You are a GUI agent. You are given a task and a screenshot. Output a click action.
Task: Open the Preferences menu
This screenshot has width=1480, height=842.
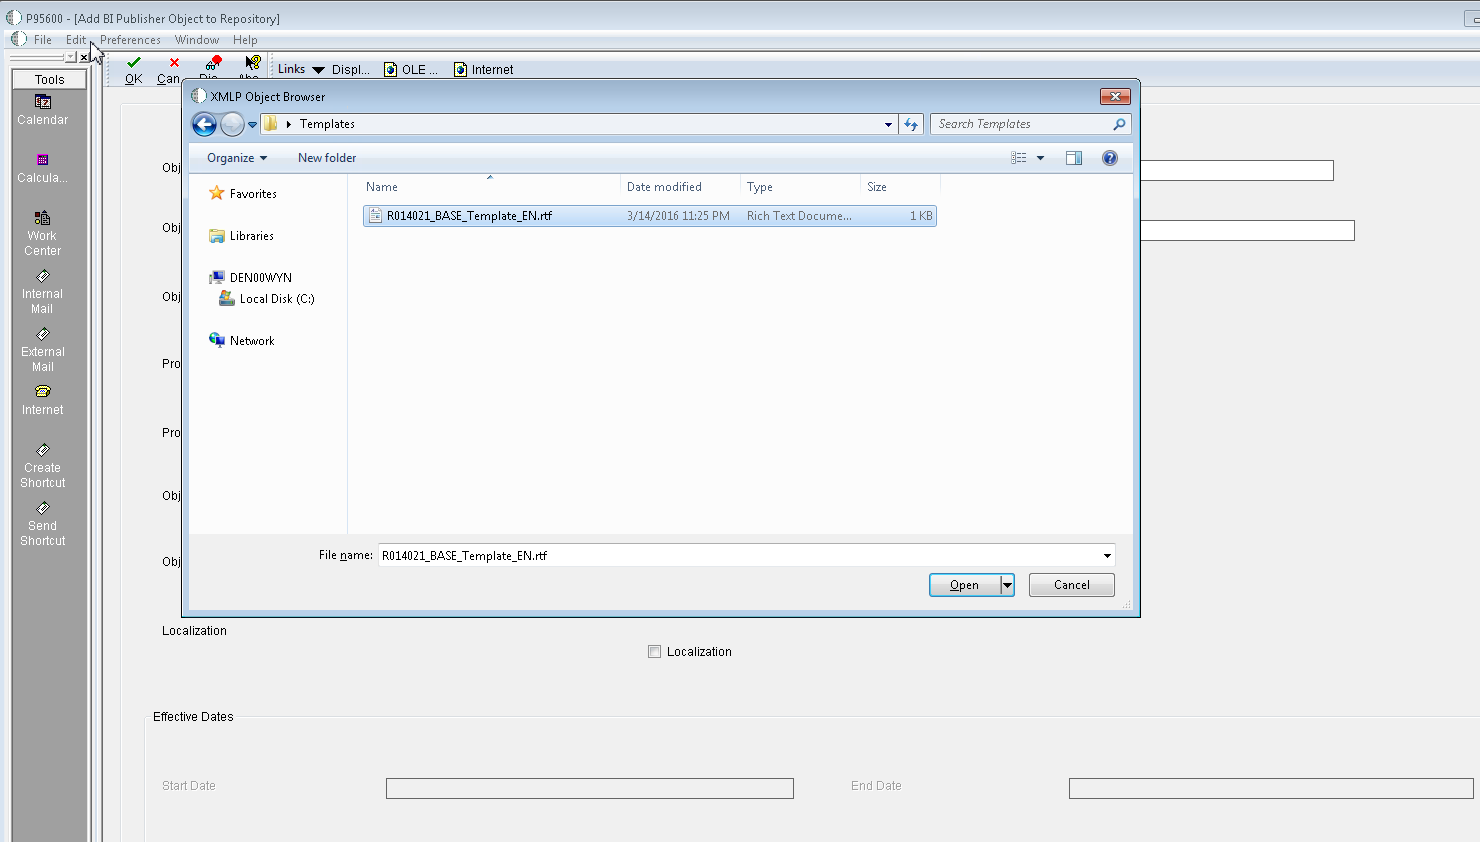(x=130, y=40)
